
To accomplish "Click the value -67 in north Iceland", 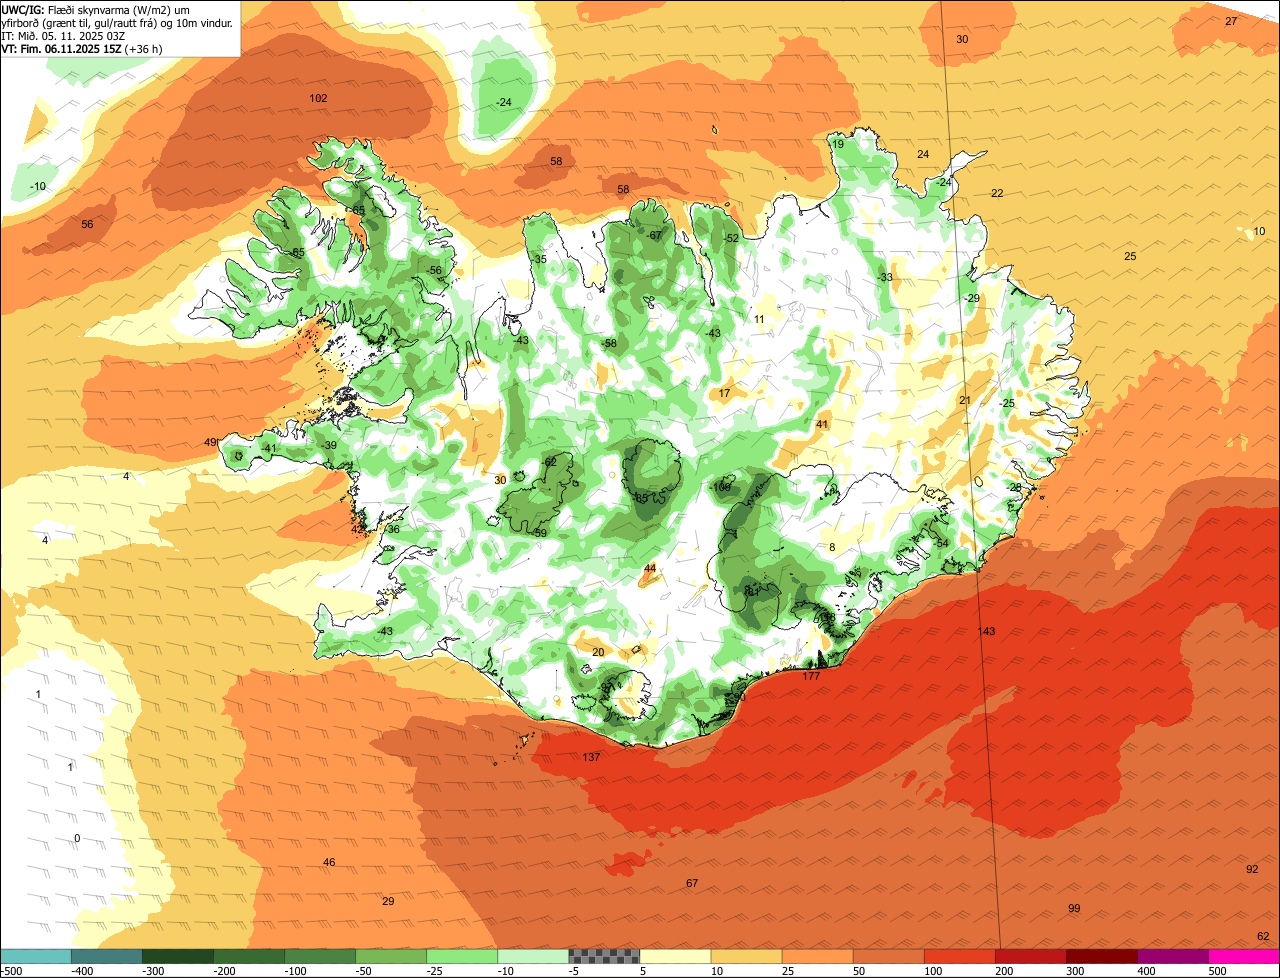I will click(x=655, y=235).
